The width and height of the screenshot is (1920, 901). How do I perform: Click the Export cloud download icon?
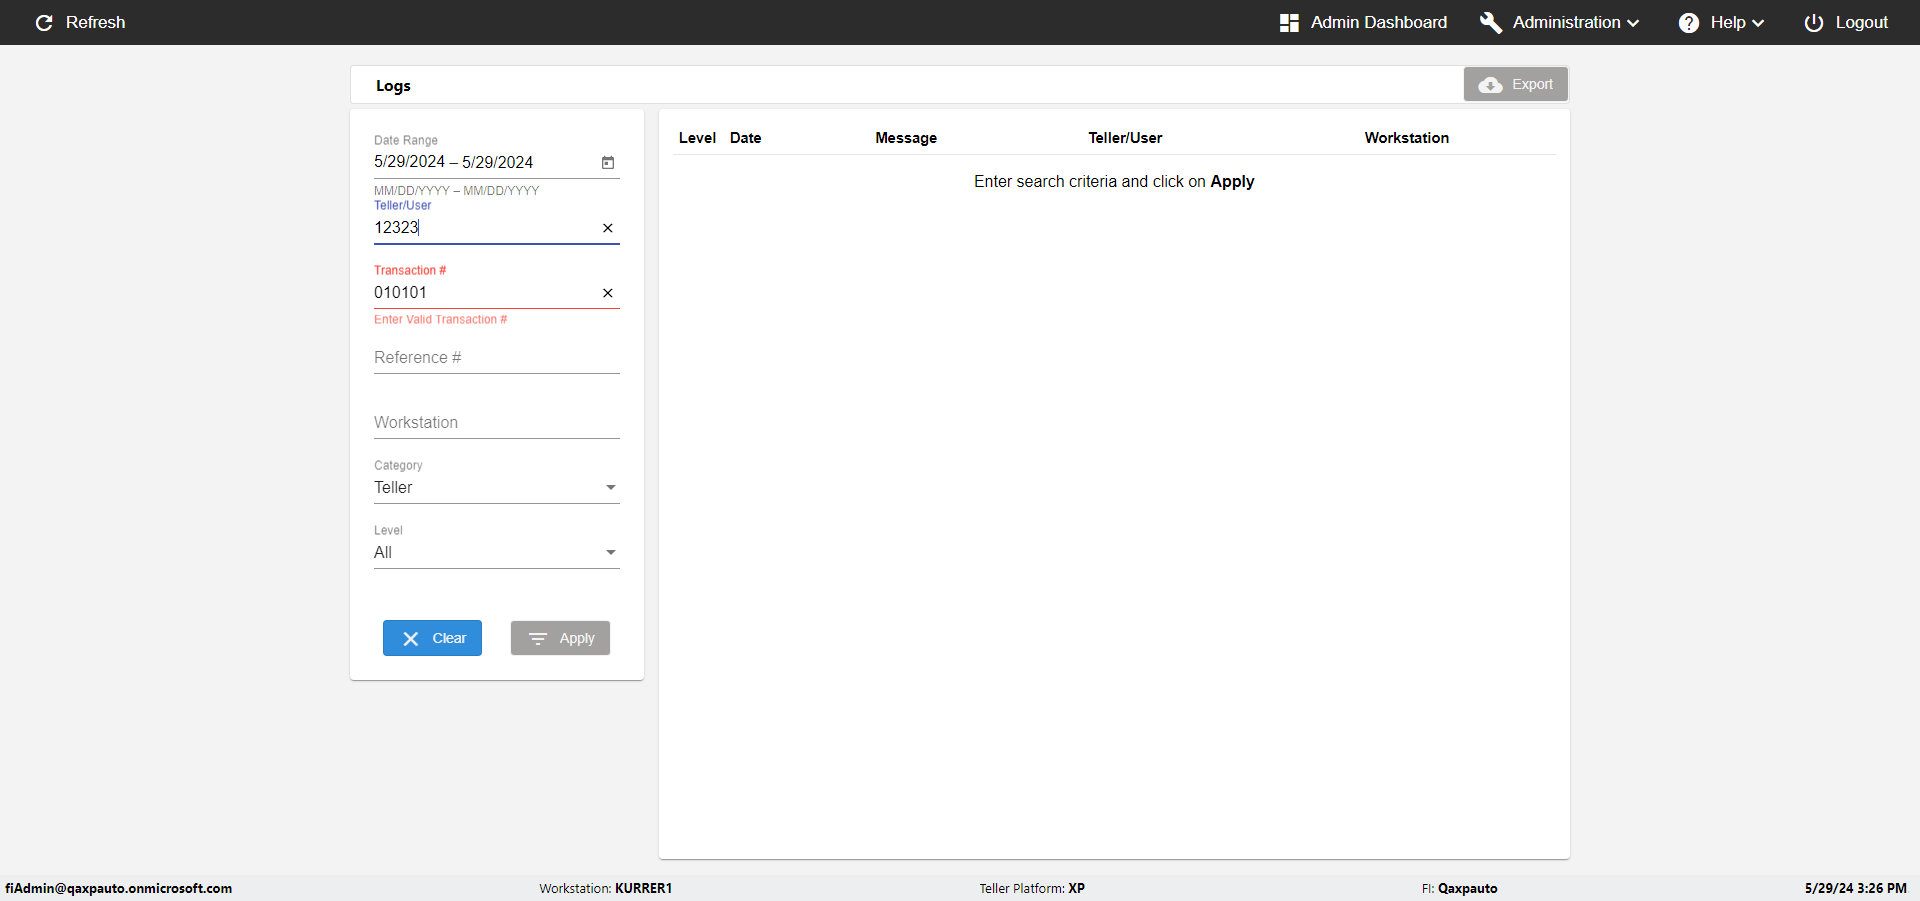point(1490,85)
